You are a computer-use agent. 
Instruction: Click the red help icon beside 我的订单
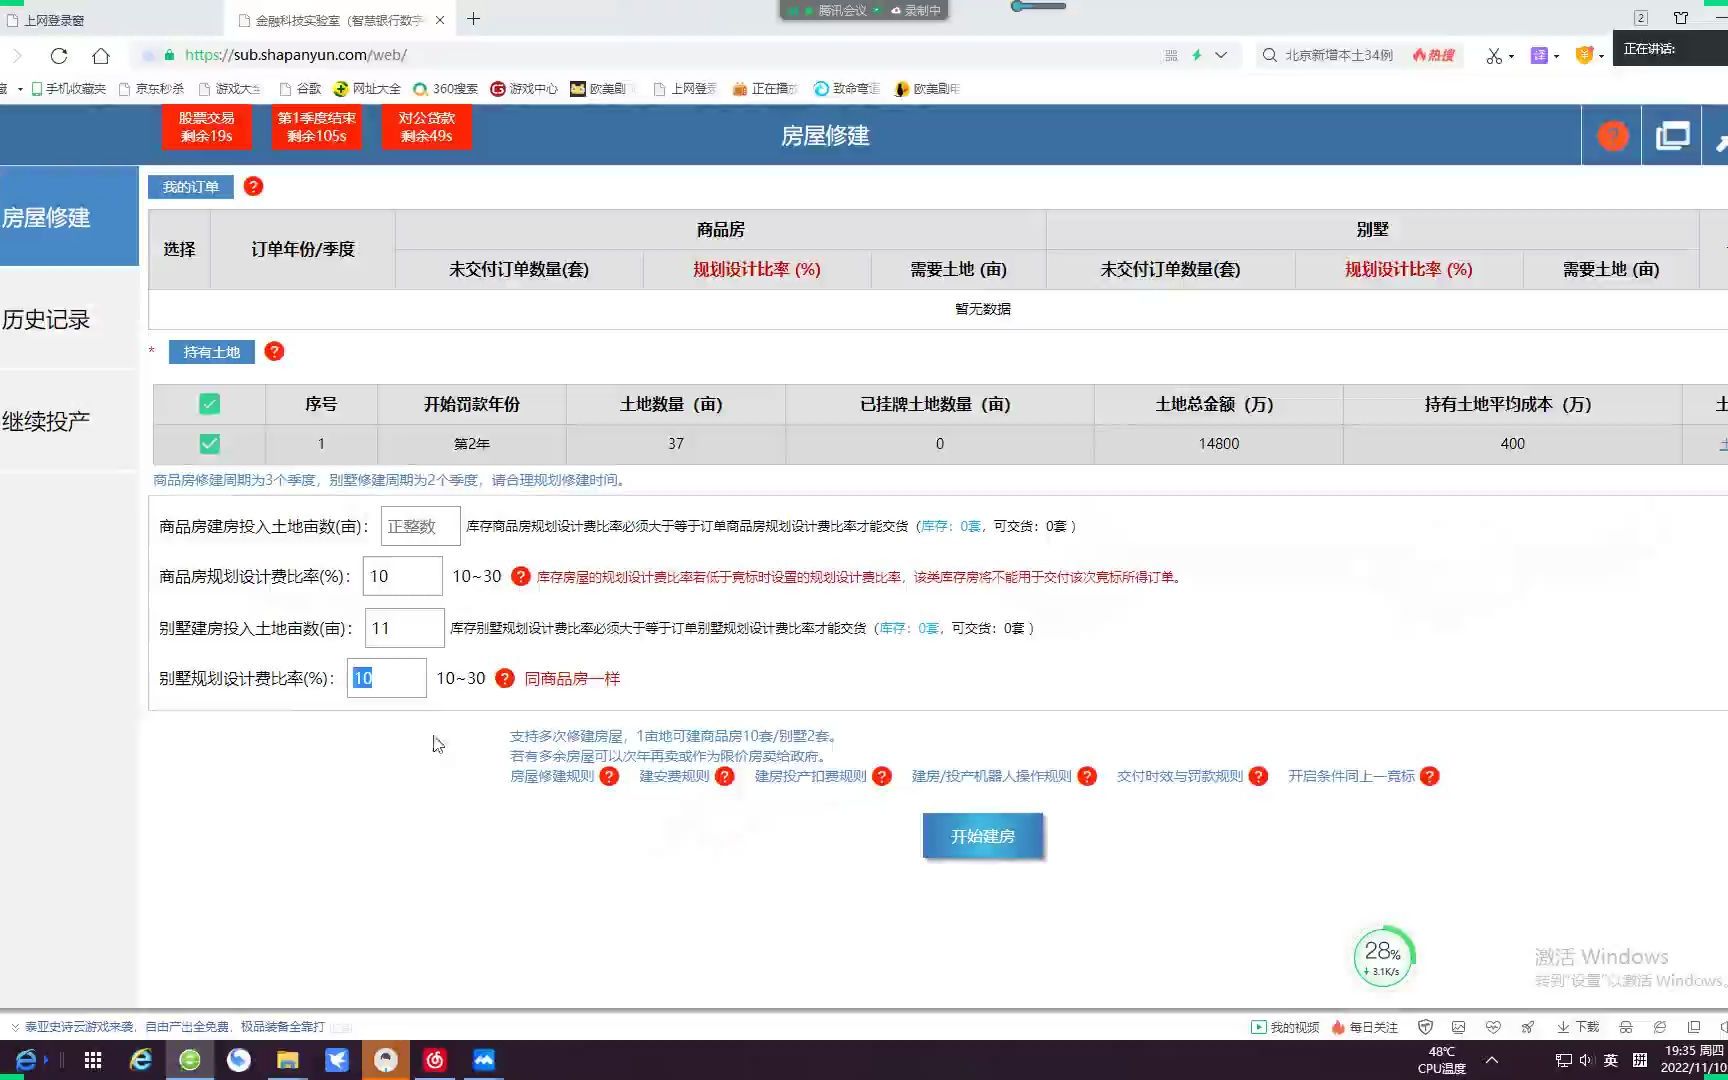pos(253,187)
